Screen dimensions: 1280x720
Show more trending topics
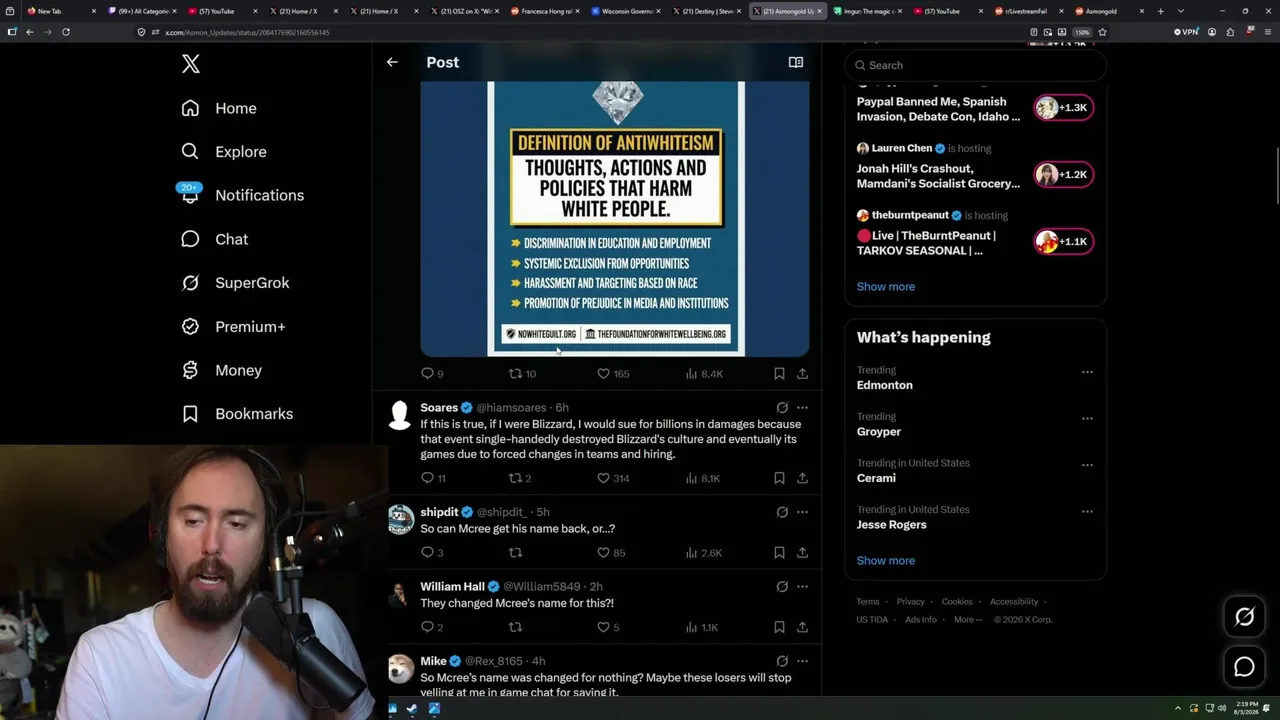click(x=886, y=560)
